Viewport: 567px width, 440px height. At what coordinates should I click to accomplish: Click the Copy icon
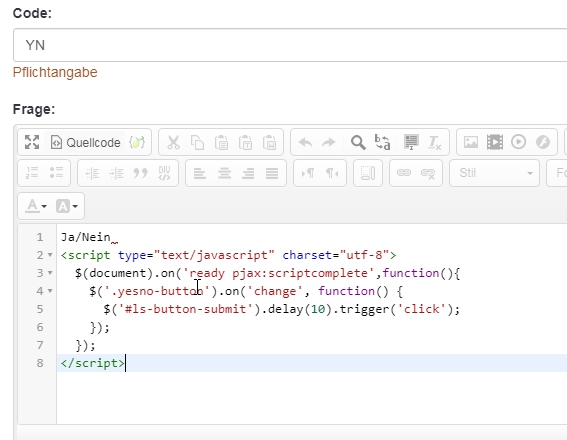197,142
